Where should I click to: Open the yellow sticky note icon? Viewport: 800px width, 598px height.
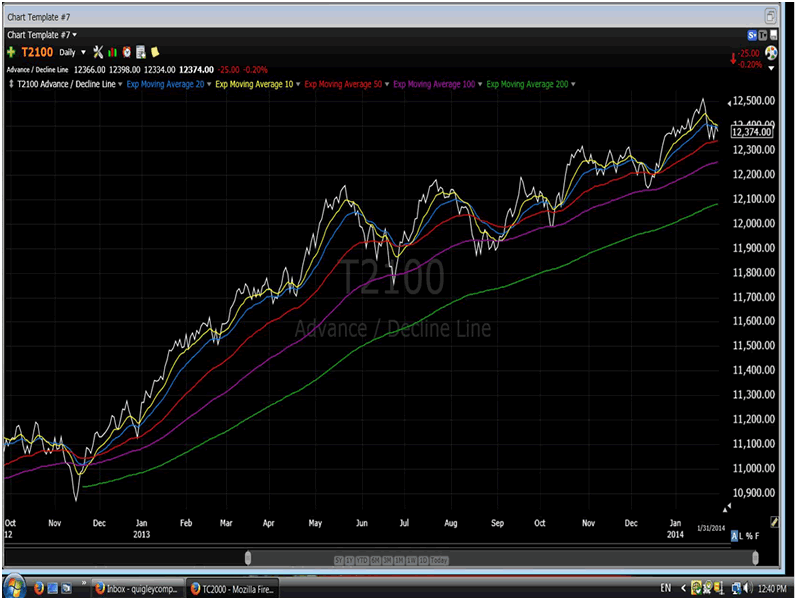[155, 51]
